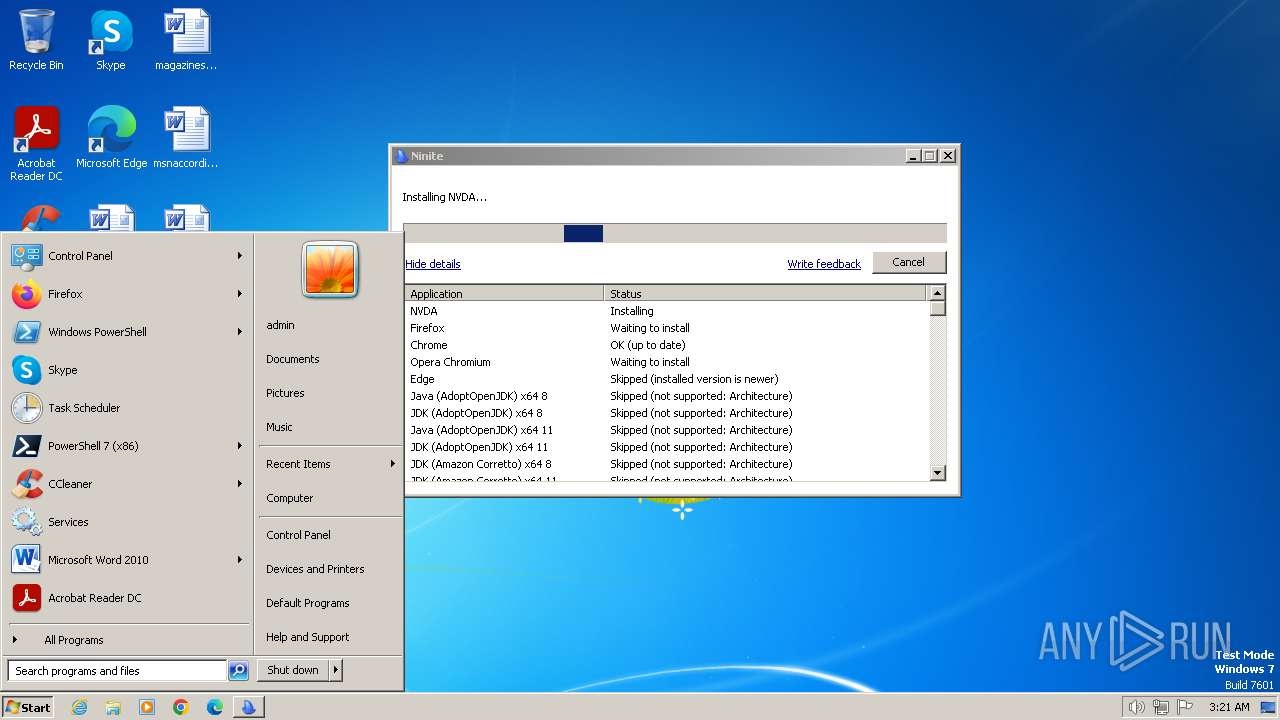Expand CCleaner jump list arrow
This screenshot has width=1280, height=720.
click(x=240, y=484)
